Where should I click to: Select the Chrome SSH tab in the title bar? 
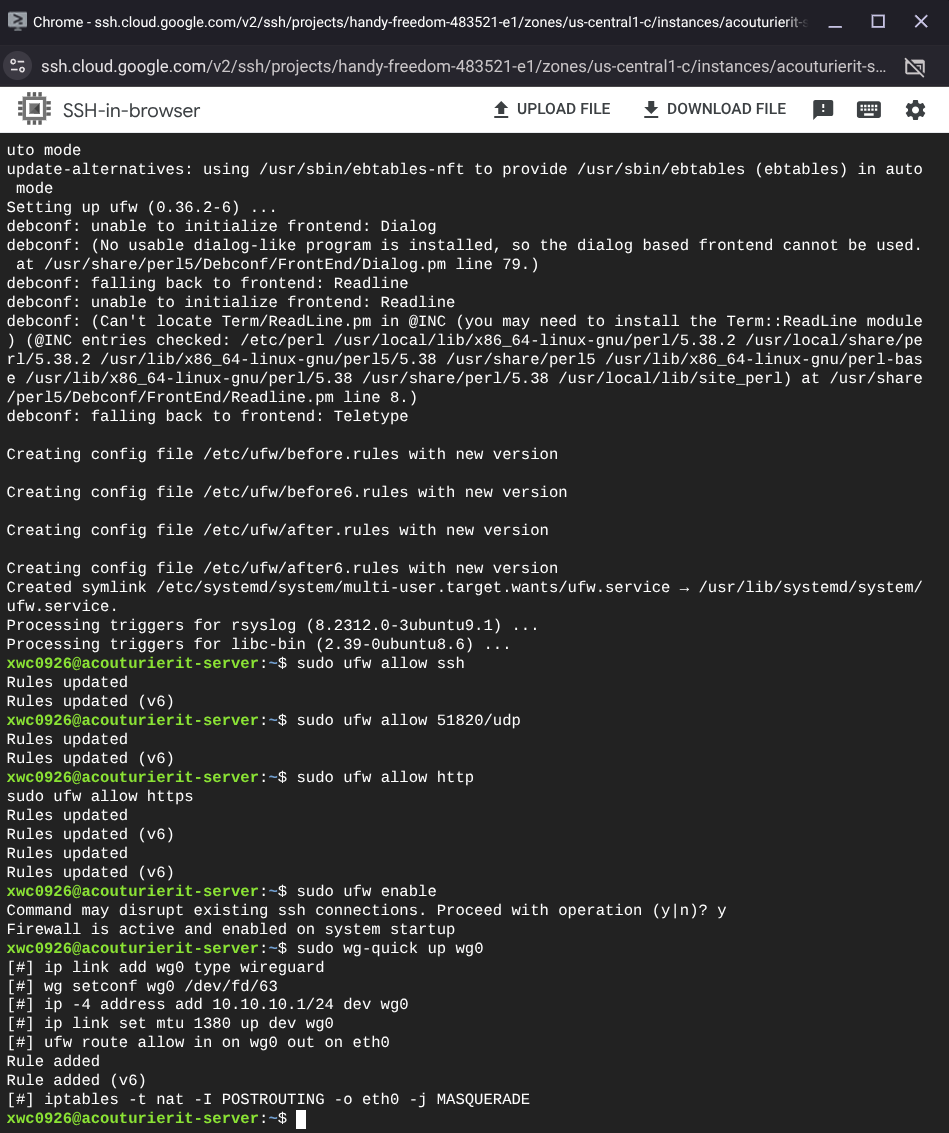[x=400, y=21]
